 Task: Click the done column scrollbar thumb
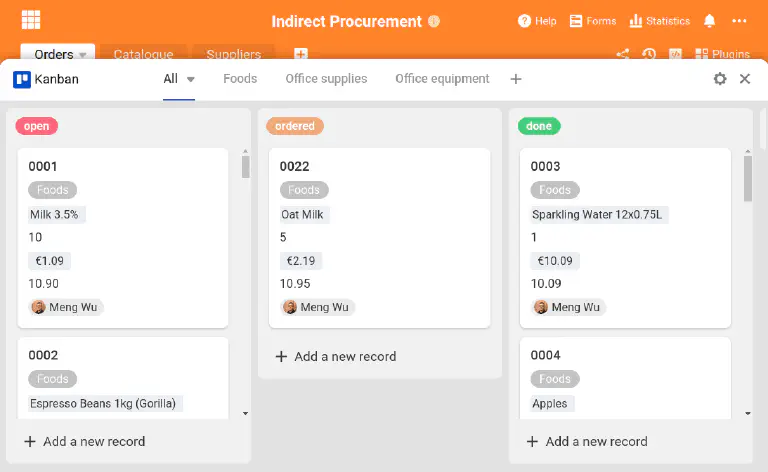[x=748, y=178]
